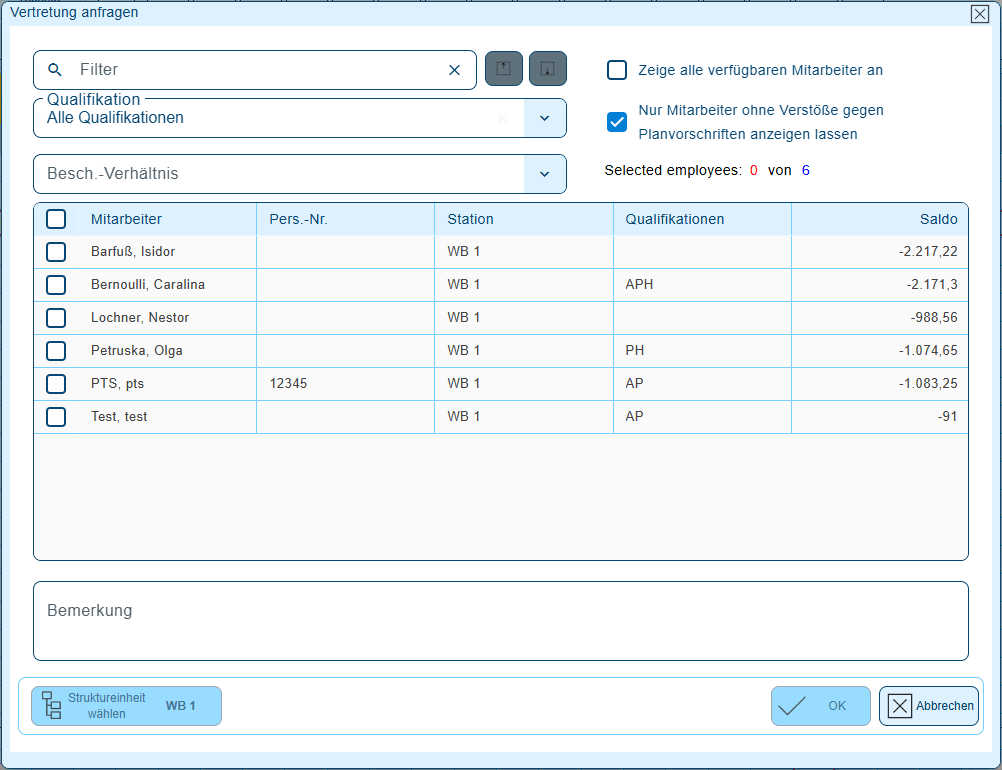Check the row for Petruska, Olga

tap(56, 351)
